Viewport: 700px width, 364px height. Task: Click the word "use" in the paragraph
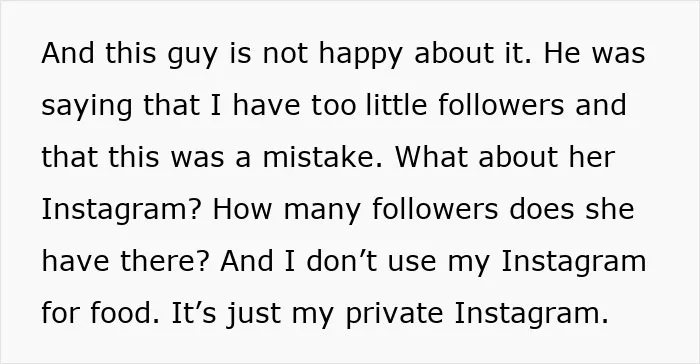point(412,263)
